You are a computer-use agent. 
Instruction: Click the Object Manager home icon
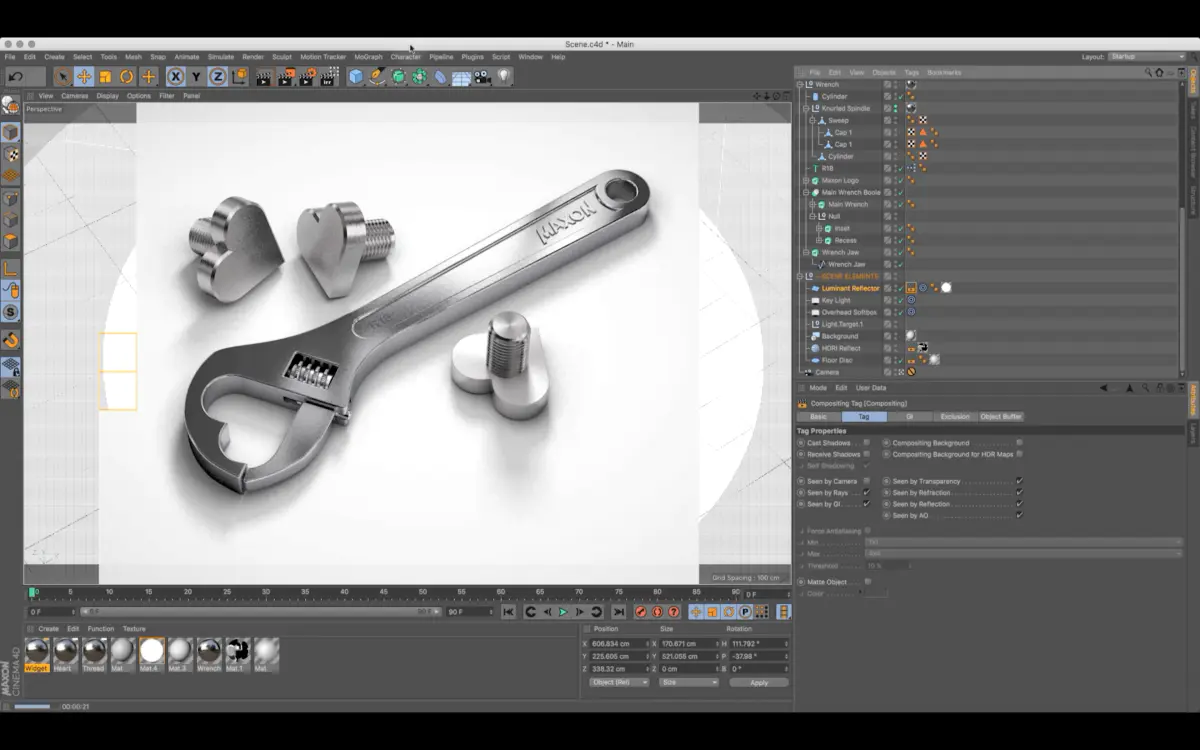(x=1159, y=72)
